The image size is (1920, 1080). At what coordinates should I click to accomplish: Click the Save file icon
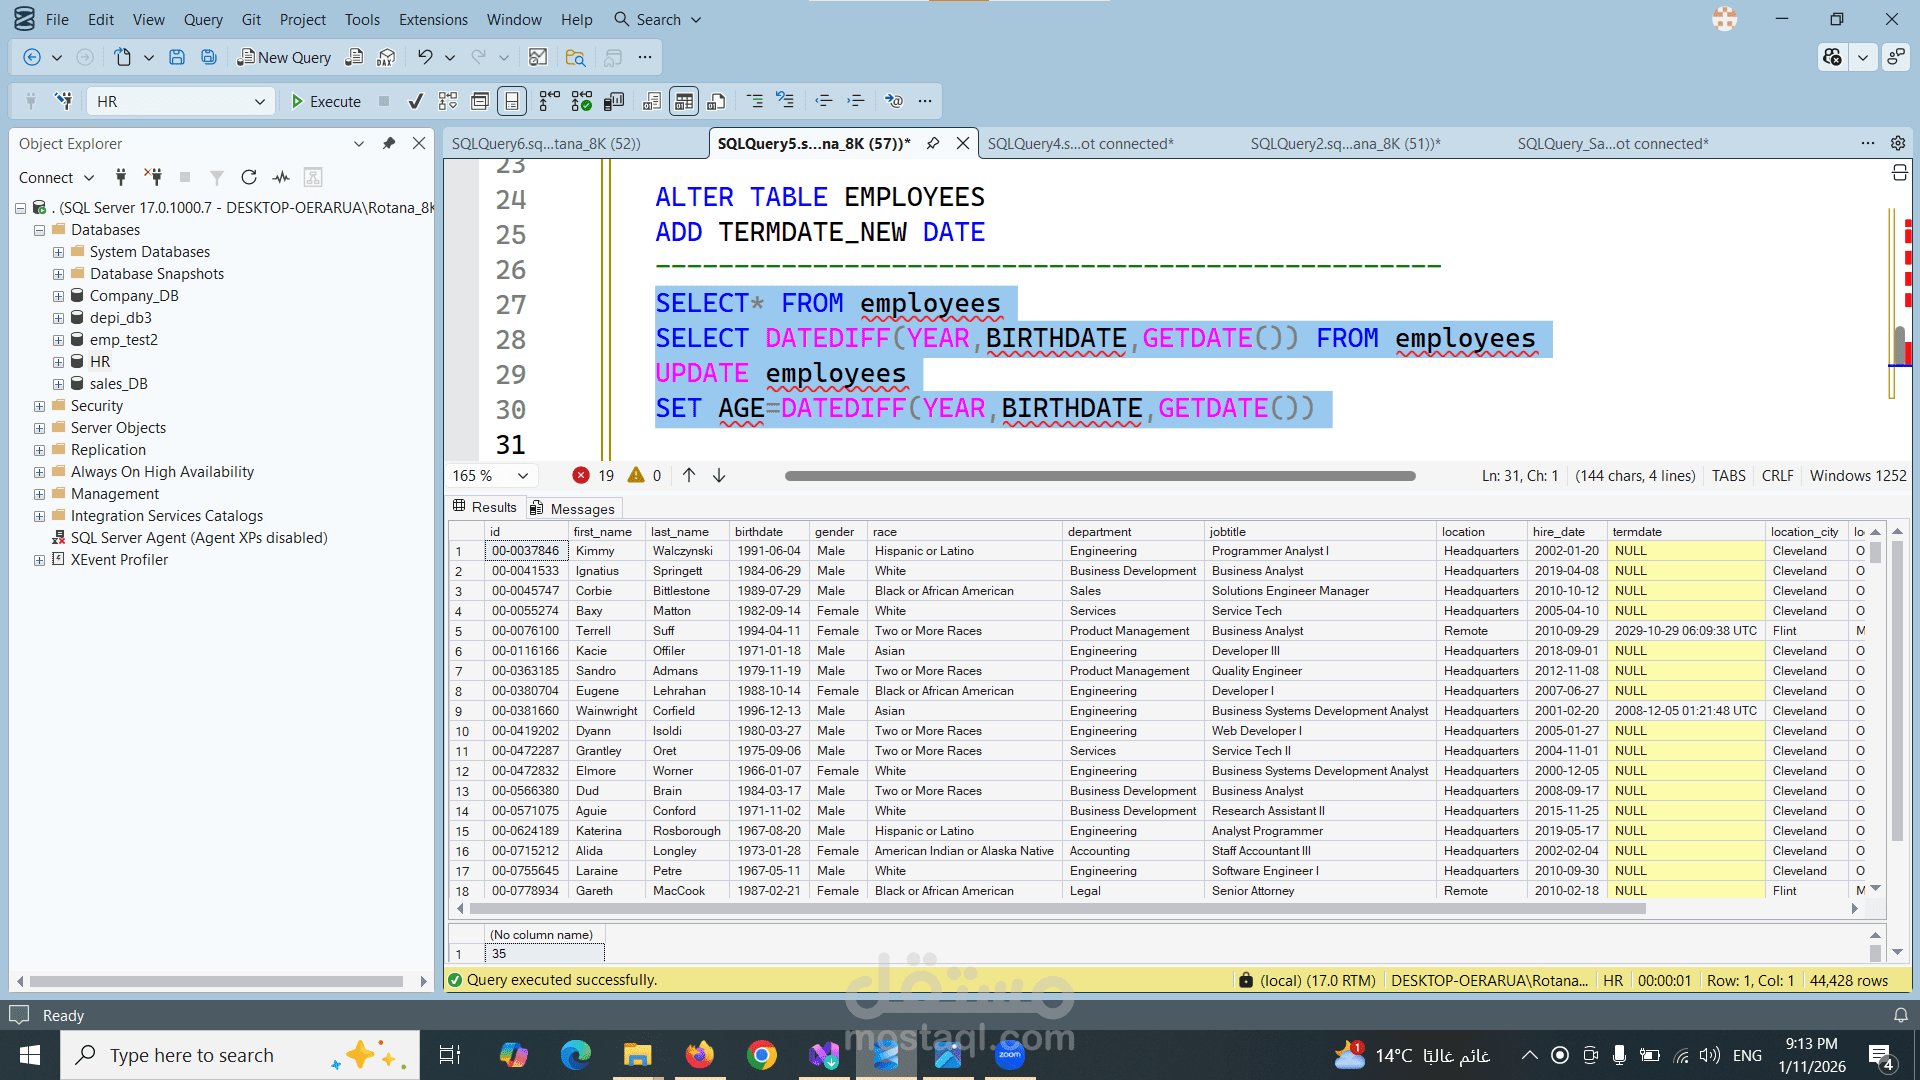177,57
